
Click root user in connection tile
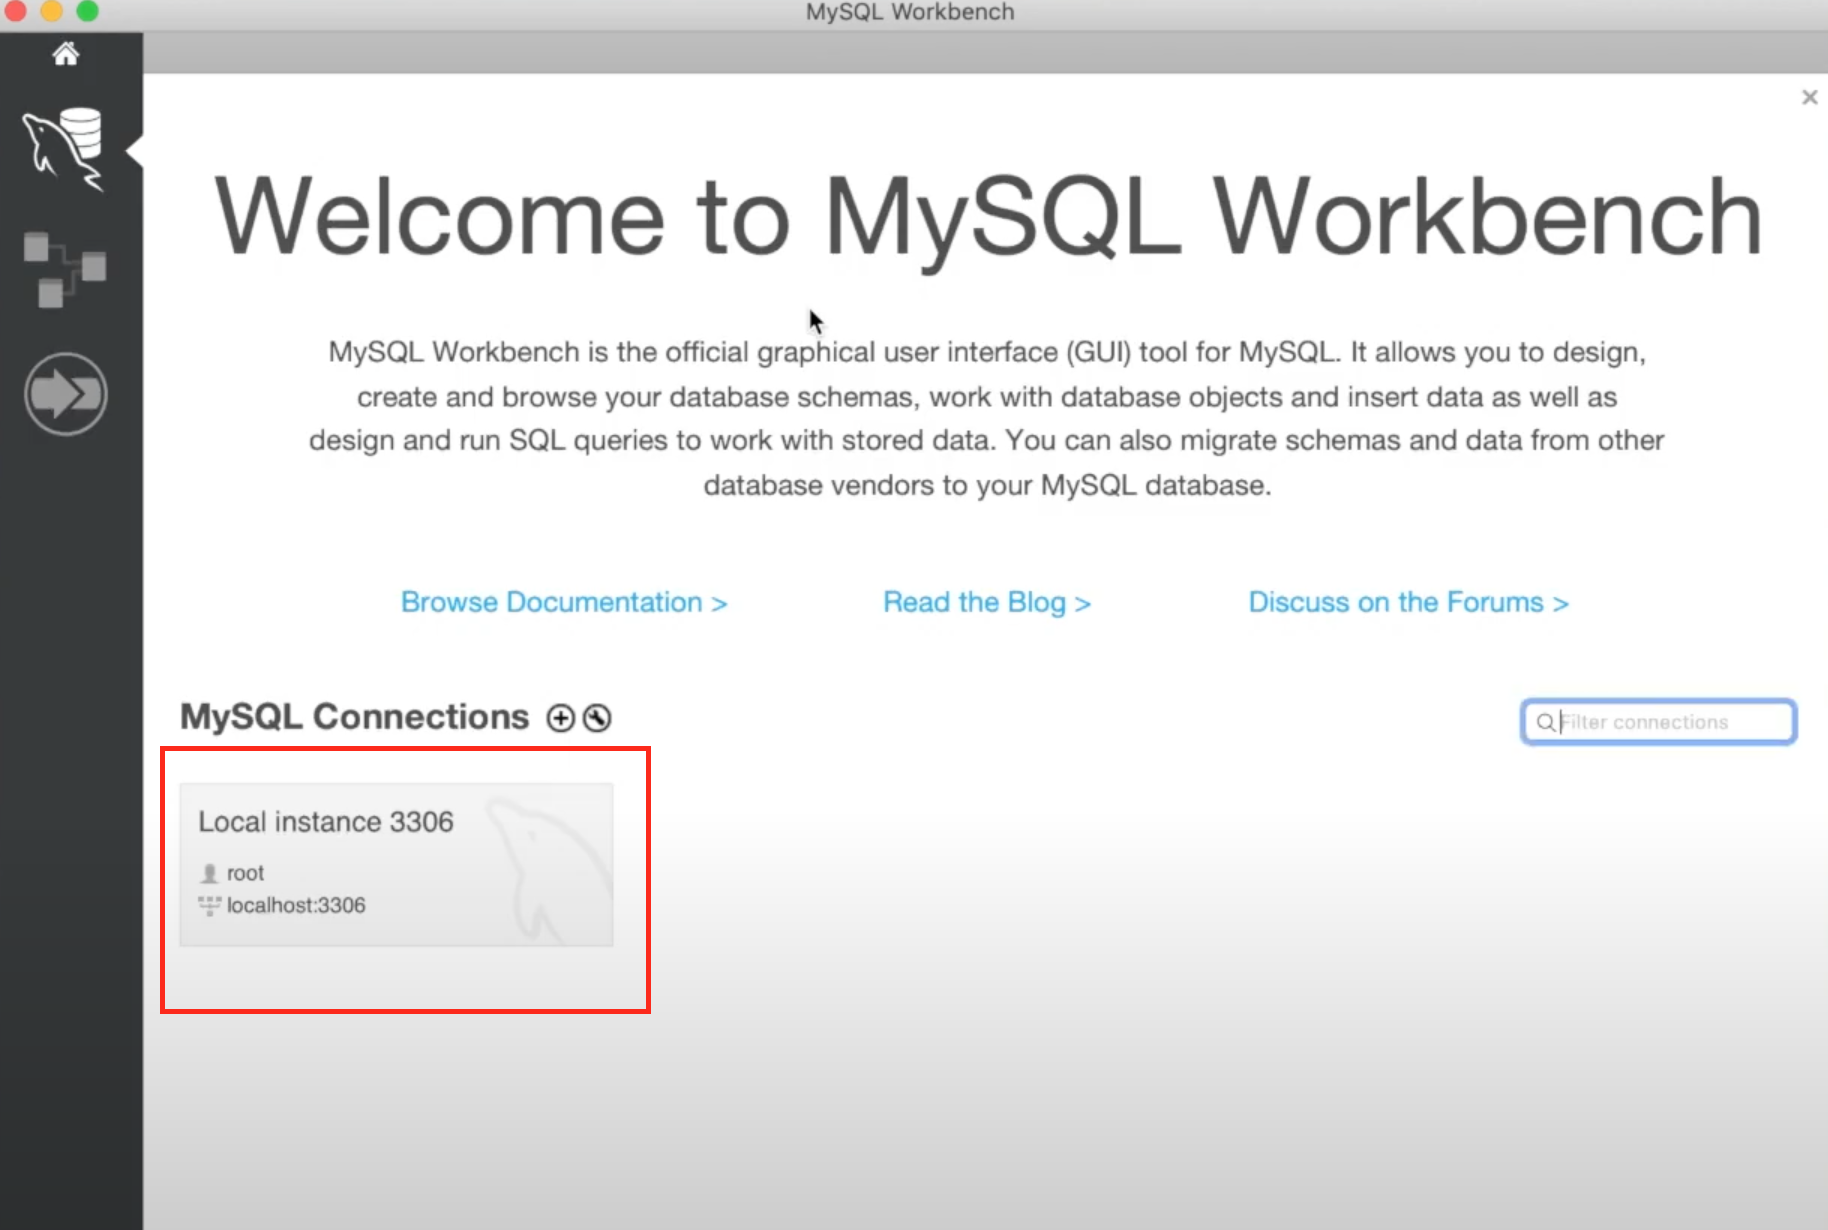click(245, 873)
